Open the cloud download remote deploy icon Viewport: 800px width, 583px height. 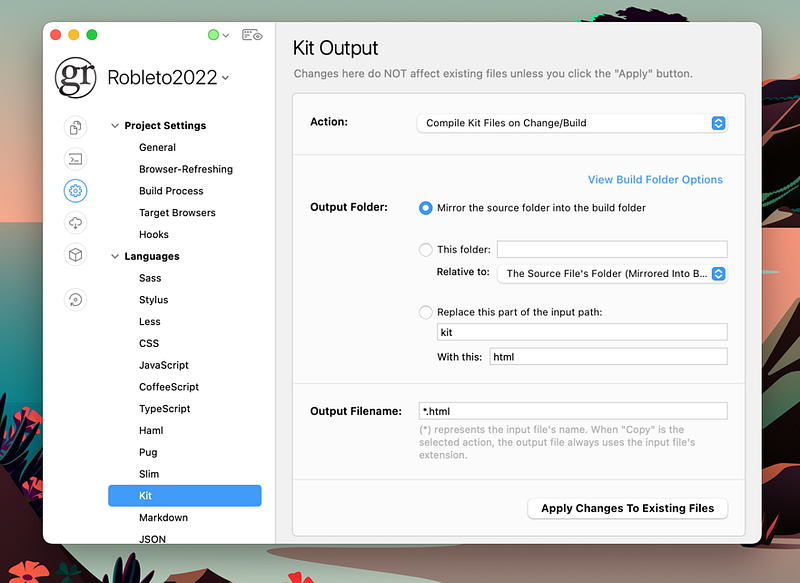point(76,223)
